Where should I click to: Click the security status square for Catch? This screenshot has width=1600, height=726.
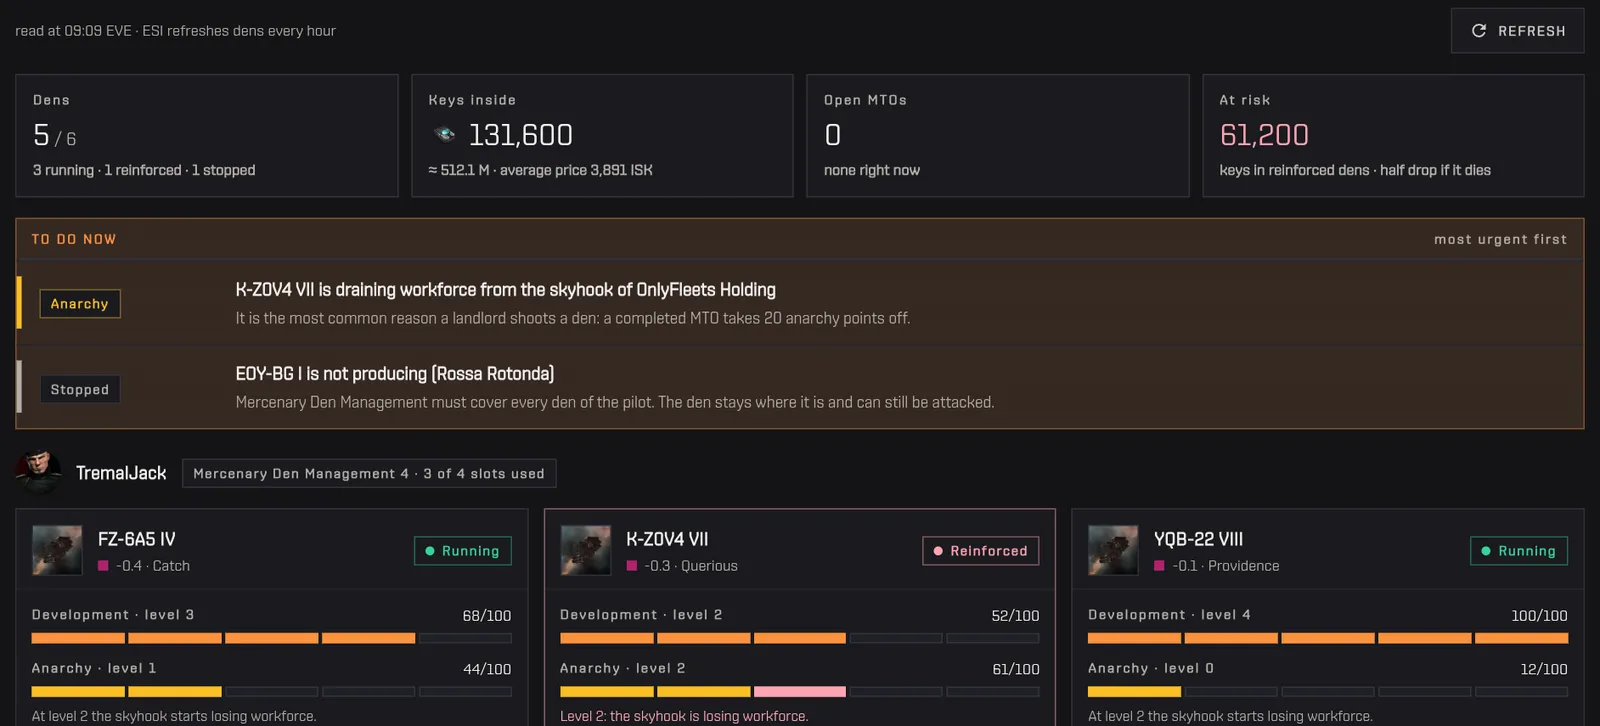[103, 566]
